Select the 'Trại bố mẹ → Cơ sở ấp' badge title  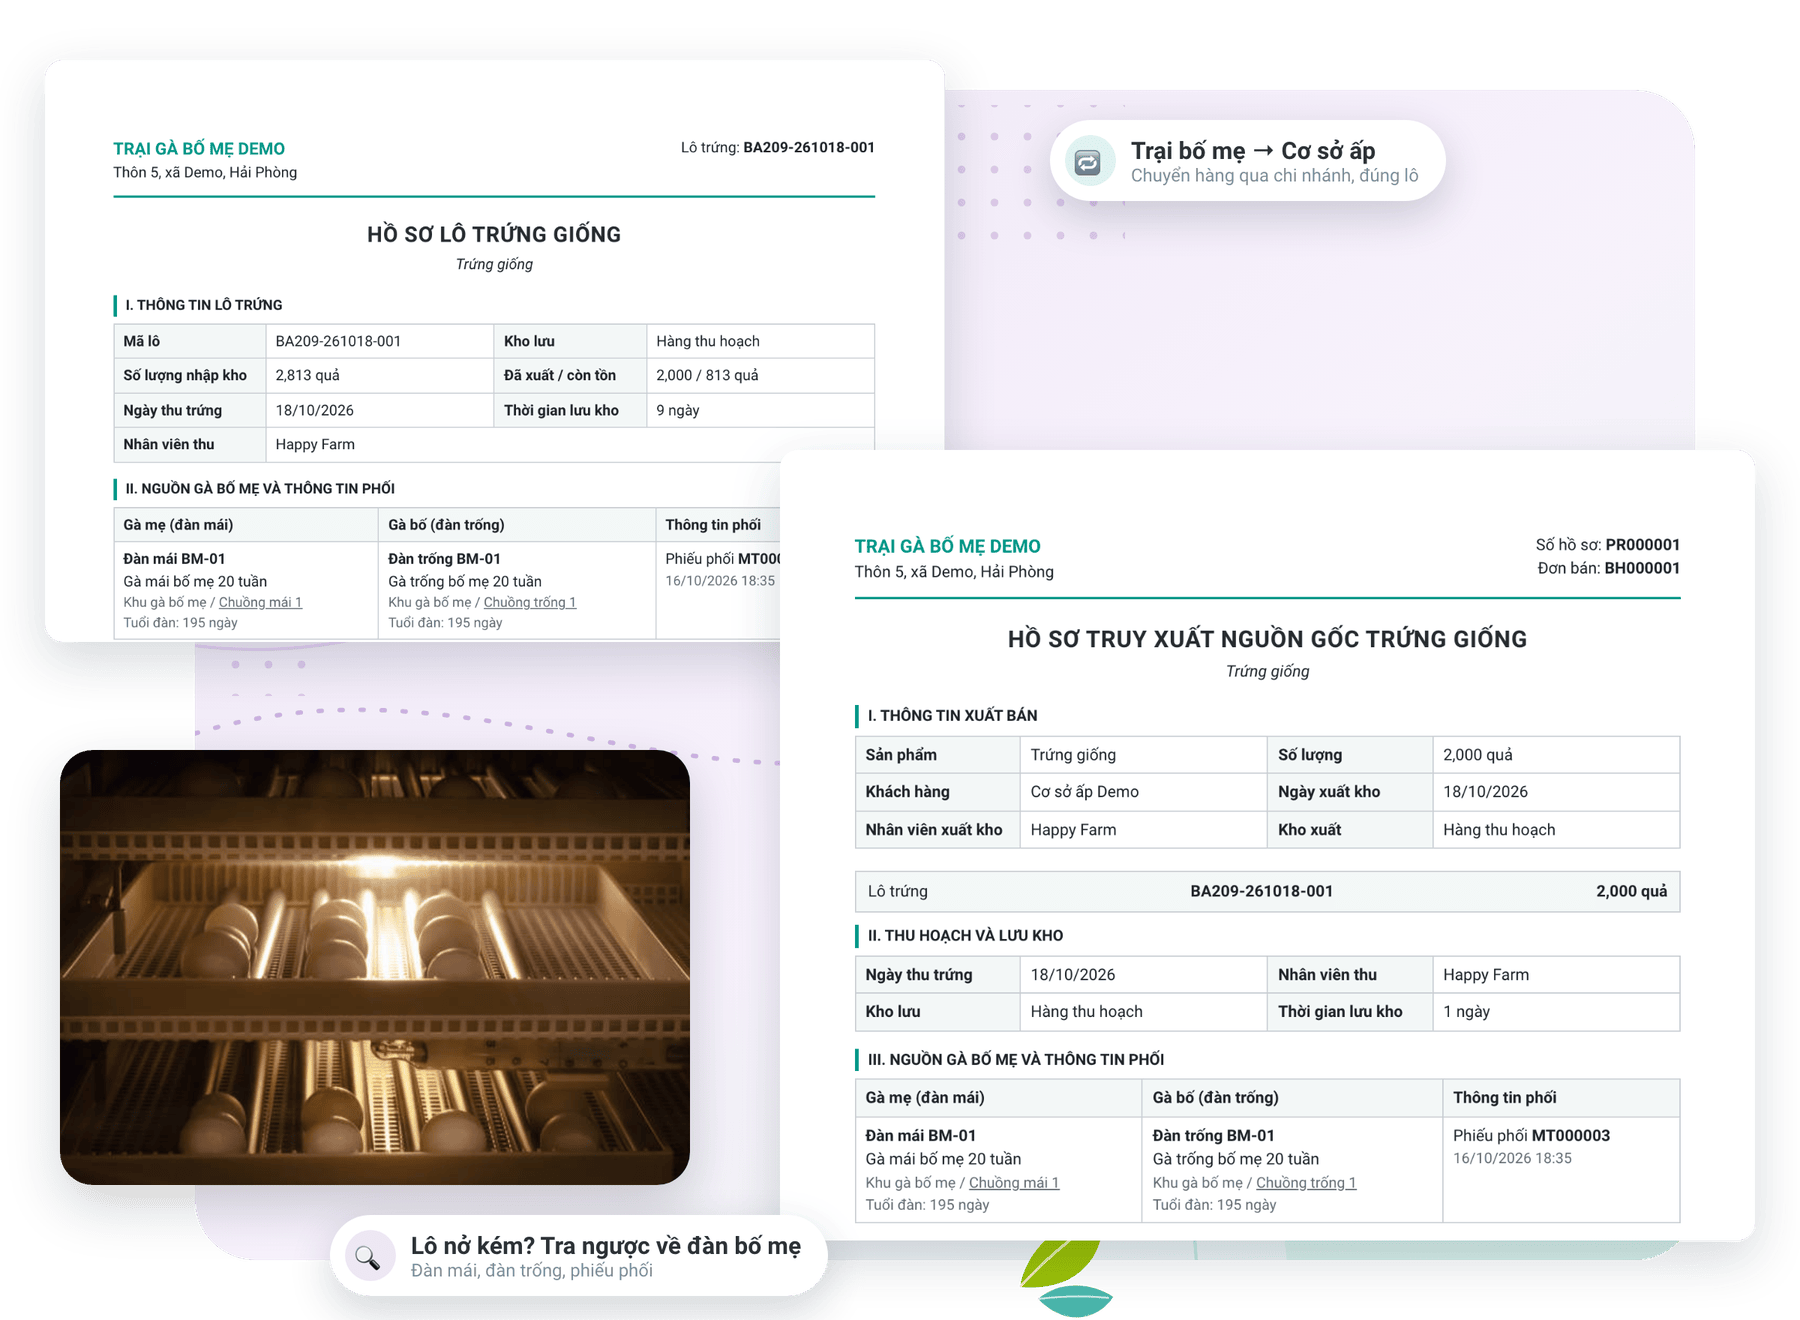[1253, 150]
